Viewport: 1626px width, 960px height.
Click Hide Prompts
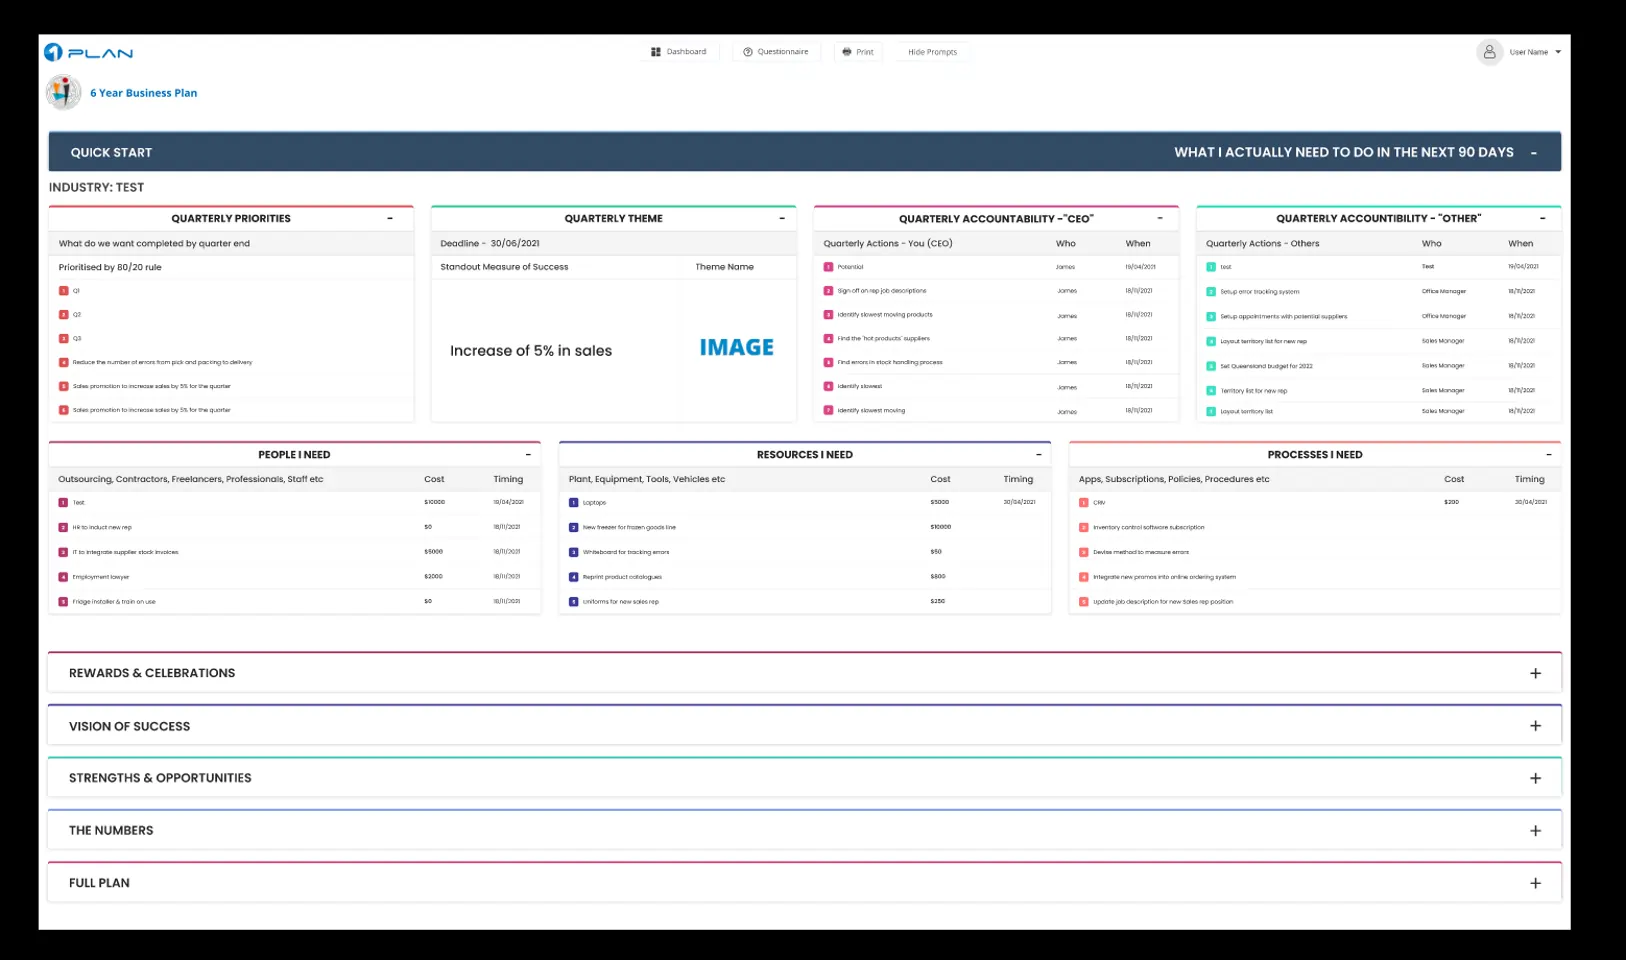(932, 52)
